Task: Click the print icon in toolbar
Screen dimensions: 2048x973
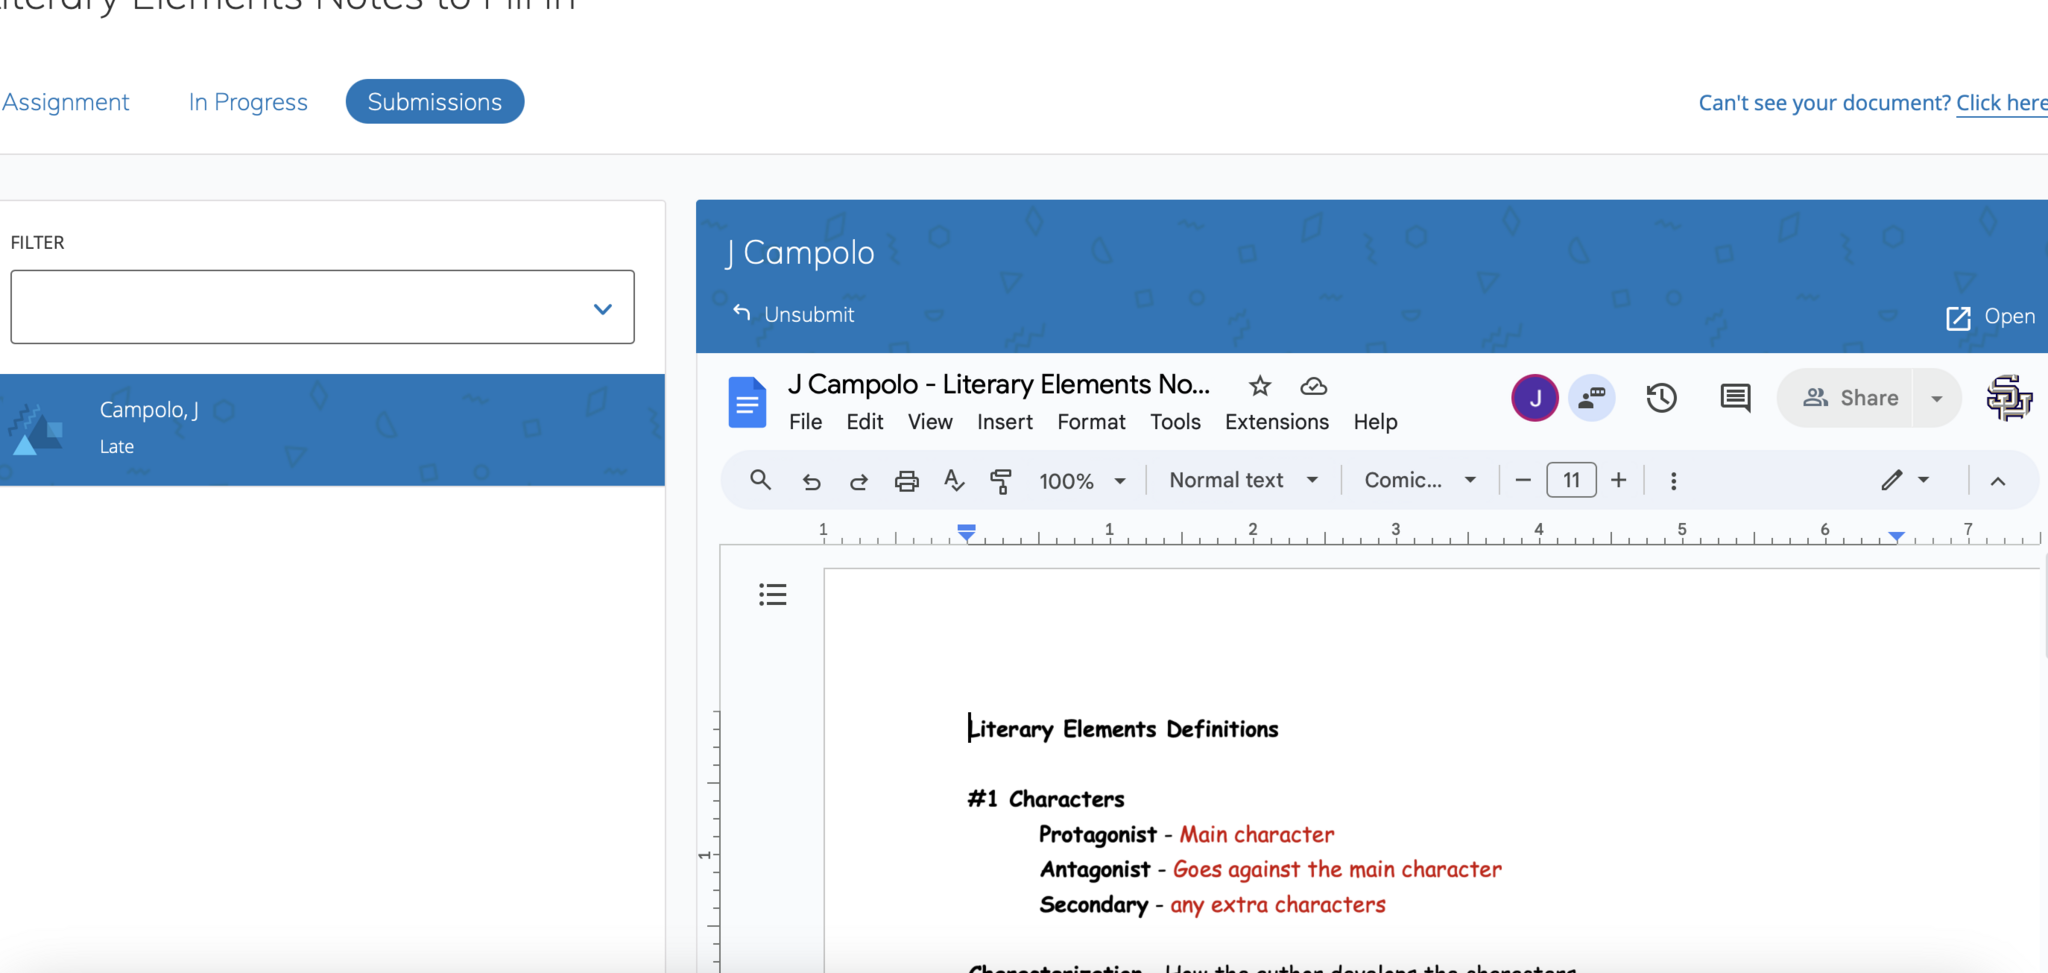Action: (x=906, y=482)
